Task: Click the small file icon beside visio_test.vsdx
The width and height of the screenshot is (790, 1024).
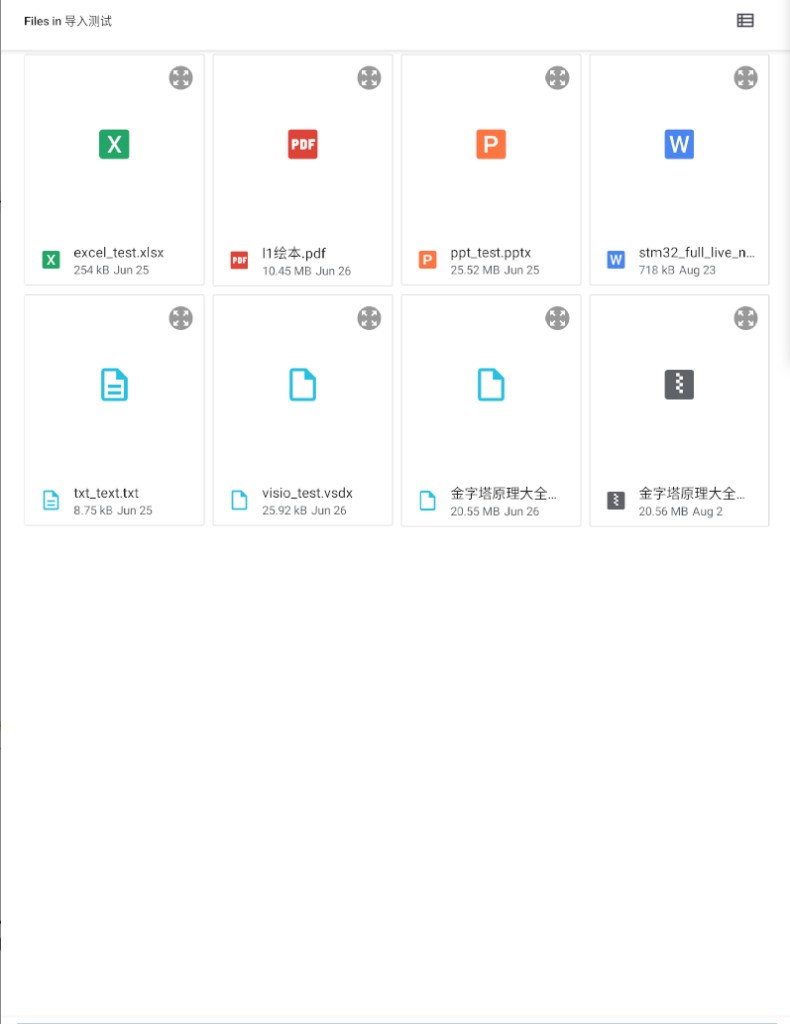Action: (x=239, y=500)
